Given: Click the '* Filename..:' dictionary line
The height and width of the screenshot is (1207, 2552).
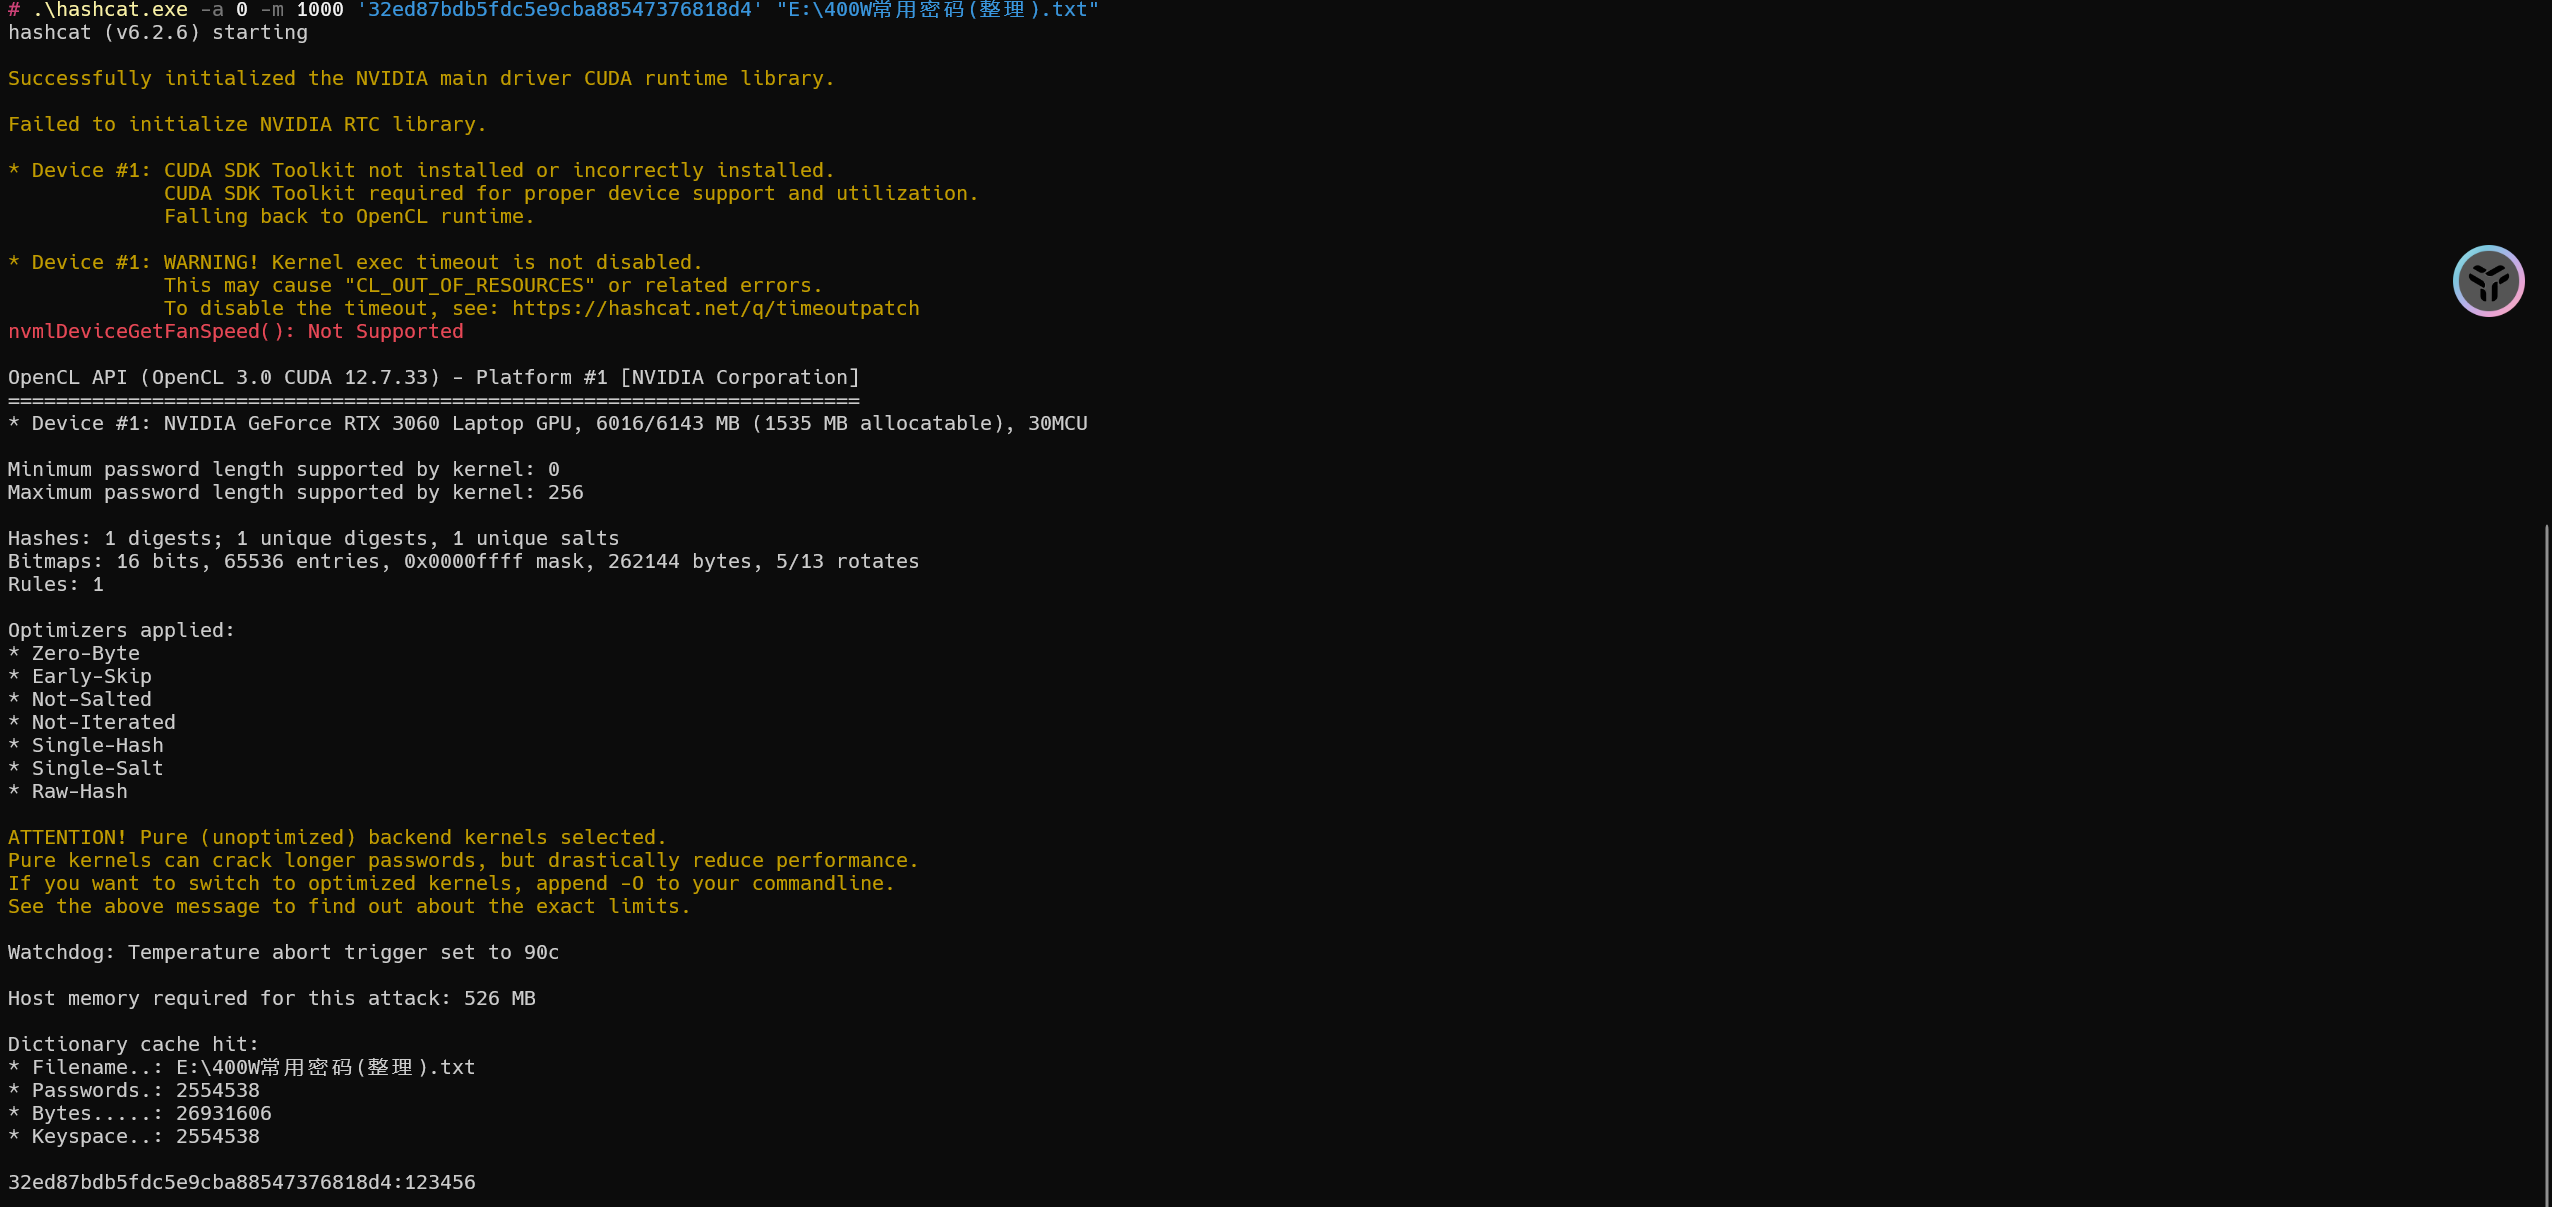Looking at the screenshot, I should tap(242, 1067).
